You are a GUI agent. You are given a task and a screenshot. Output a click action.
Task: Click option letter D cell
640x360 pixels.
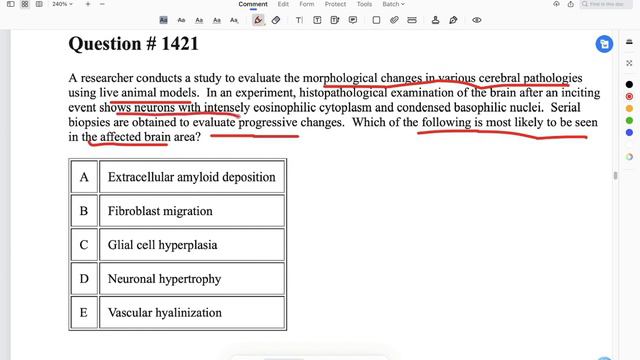pyautogui.click(x=84, y=279)
